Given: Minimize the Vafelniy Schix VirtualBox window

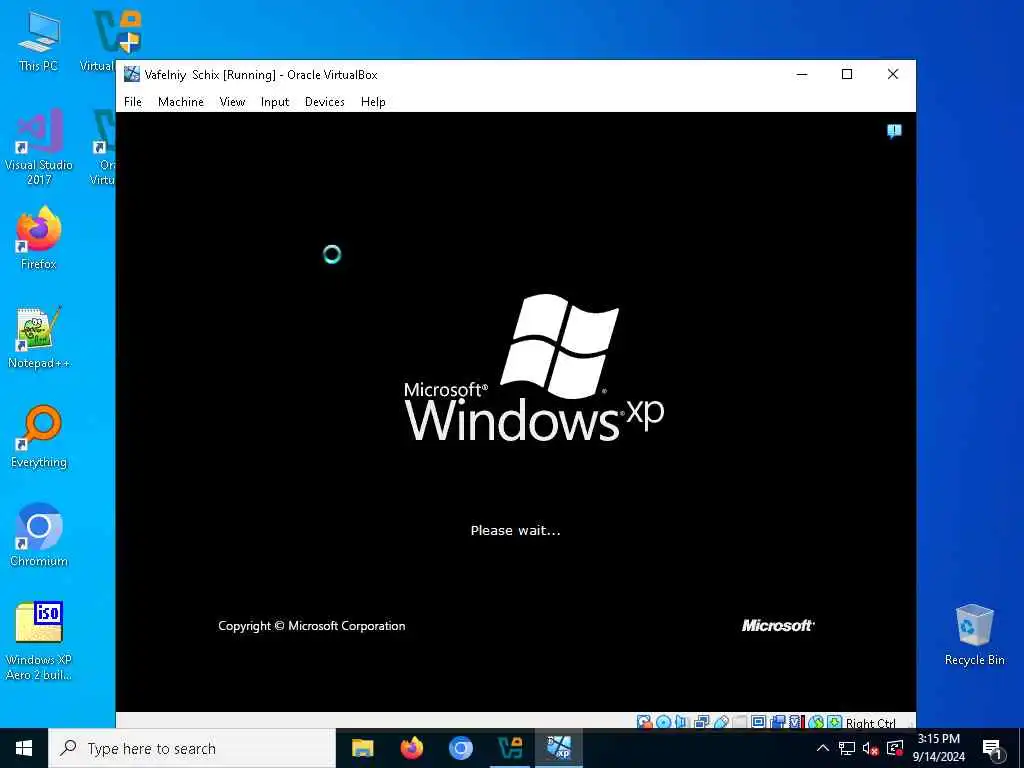Looking at the screenshot, I should point(802,74).
